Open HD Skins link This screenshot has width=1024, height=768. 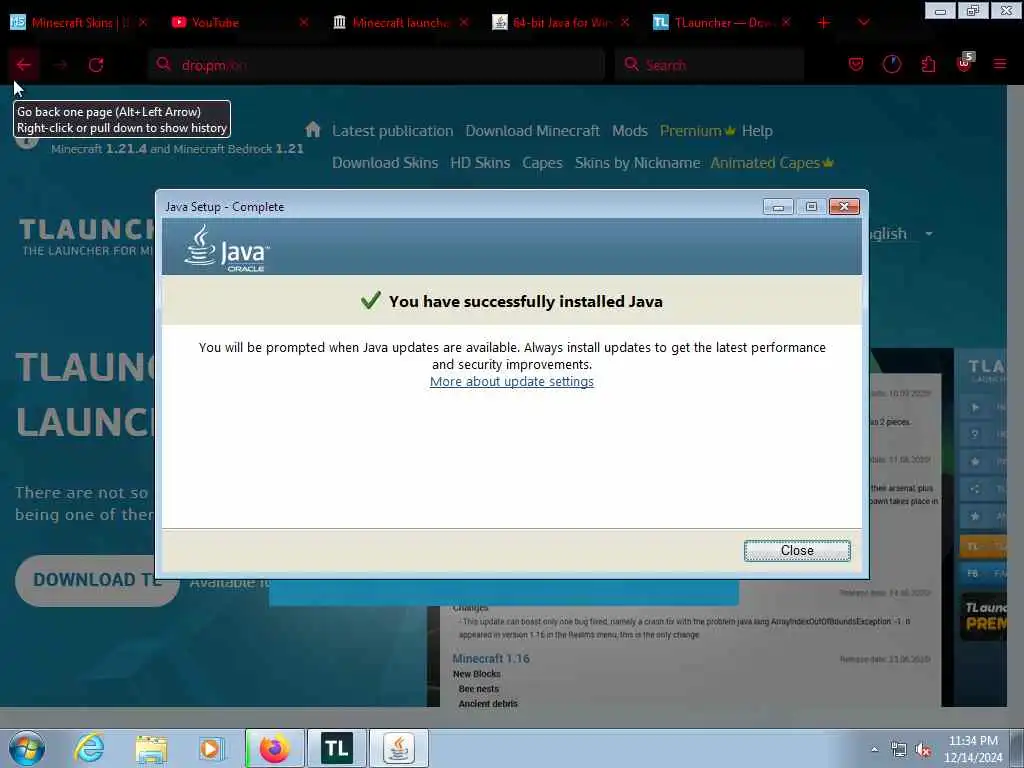coord(480,163)
